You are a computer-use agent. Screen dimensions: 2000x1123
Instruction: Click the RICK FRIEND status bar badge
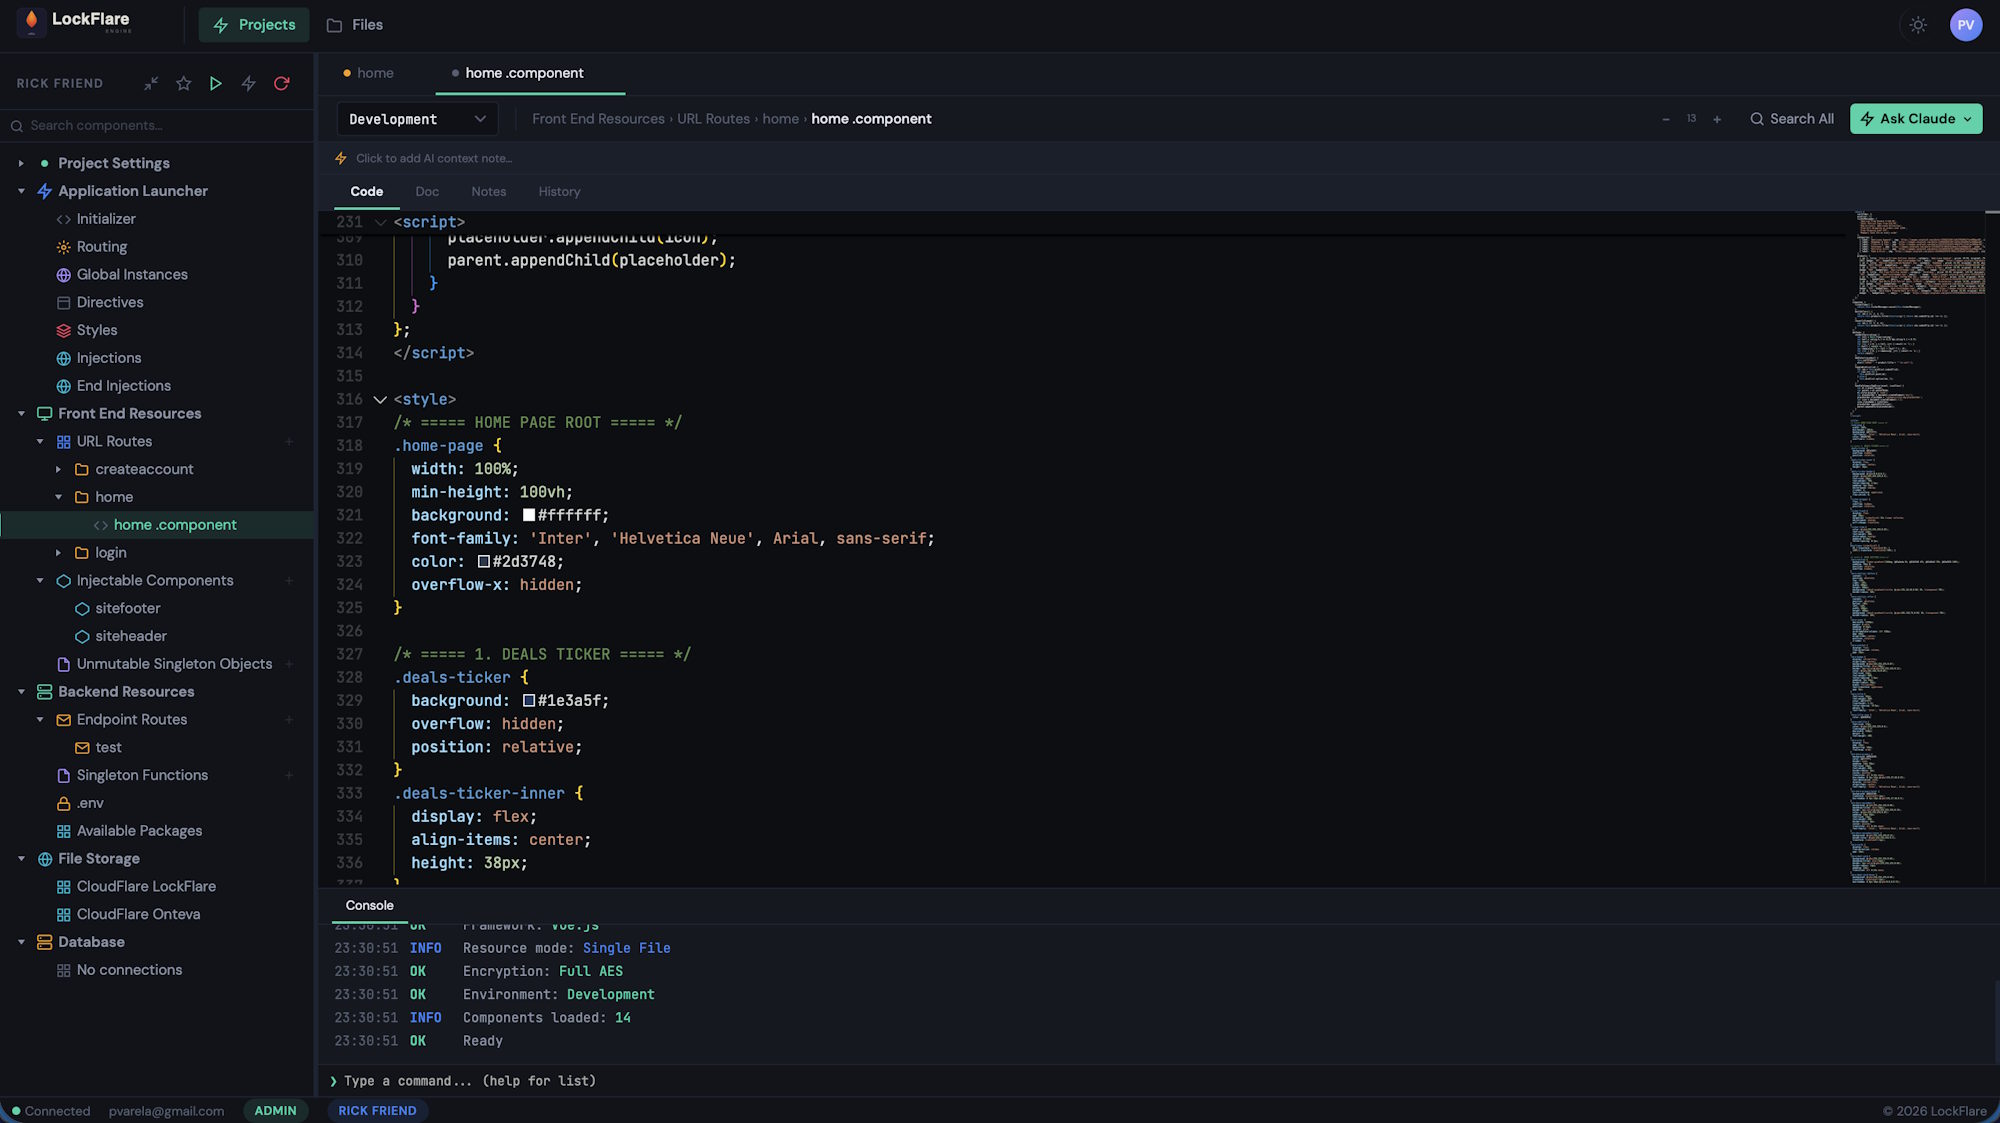pyautogui.click(x=377, y=1111)
